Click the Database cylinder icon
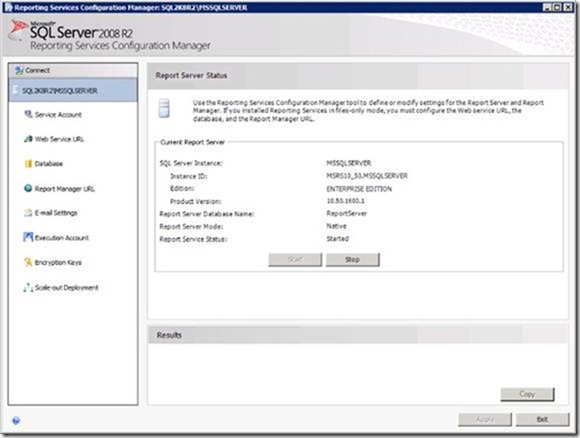Viewport: 580px width, 438px height. tap(28, 163)
